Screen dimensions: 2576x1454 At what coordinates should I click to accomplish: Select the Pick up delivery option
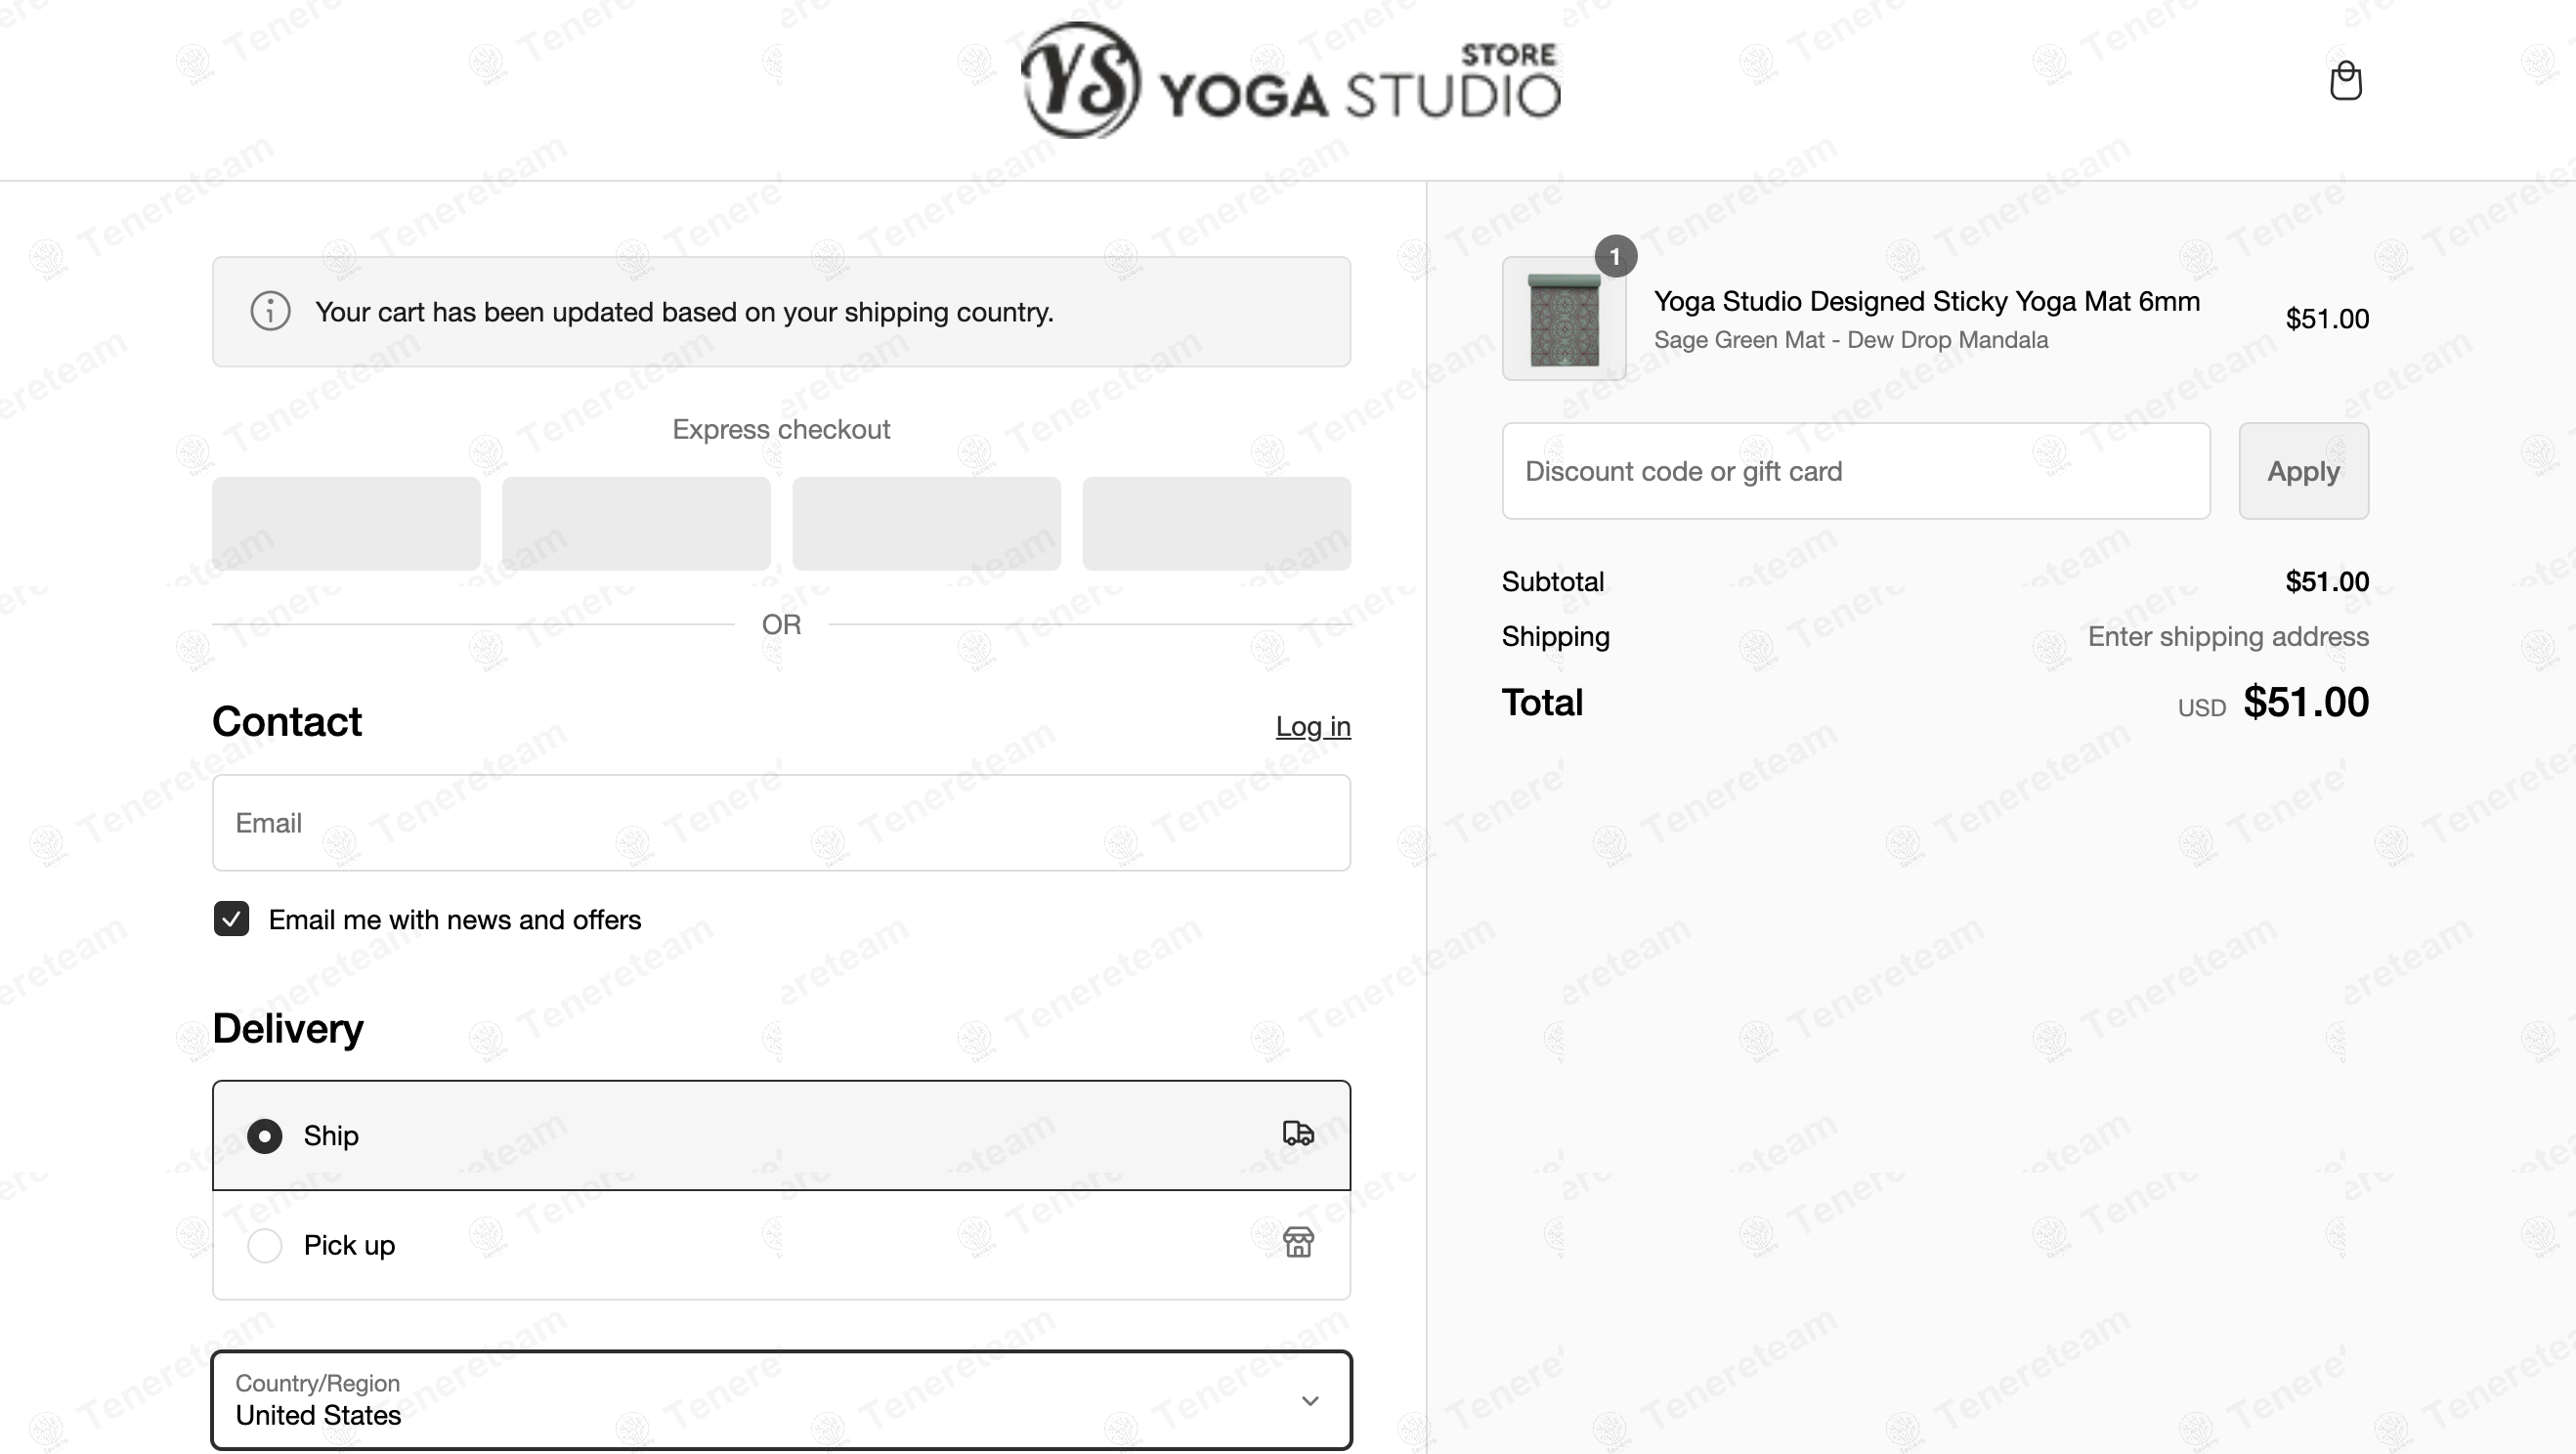pyautogui.click(x=265, y=1245)
